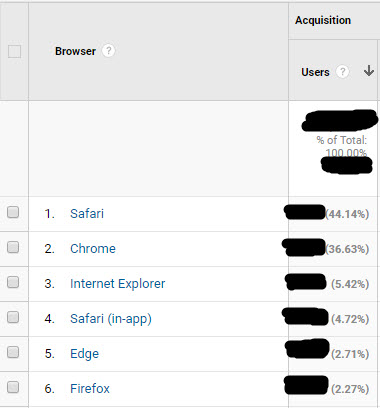The image size is (380, 408).
Task: Open the Users column help icon
Action: point(342,72)
